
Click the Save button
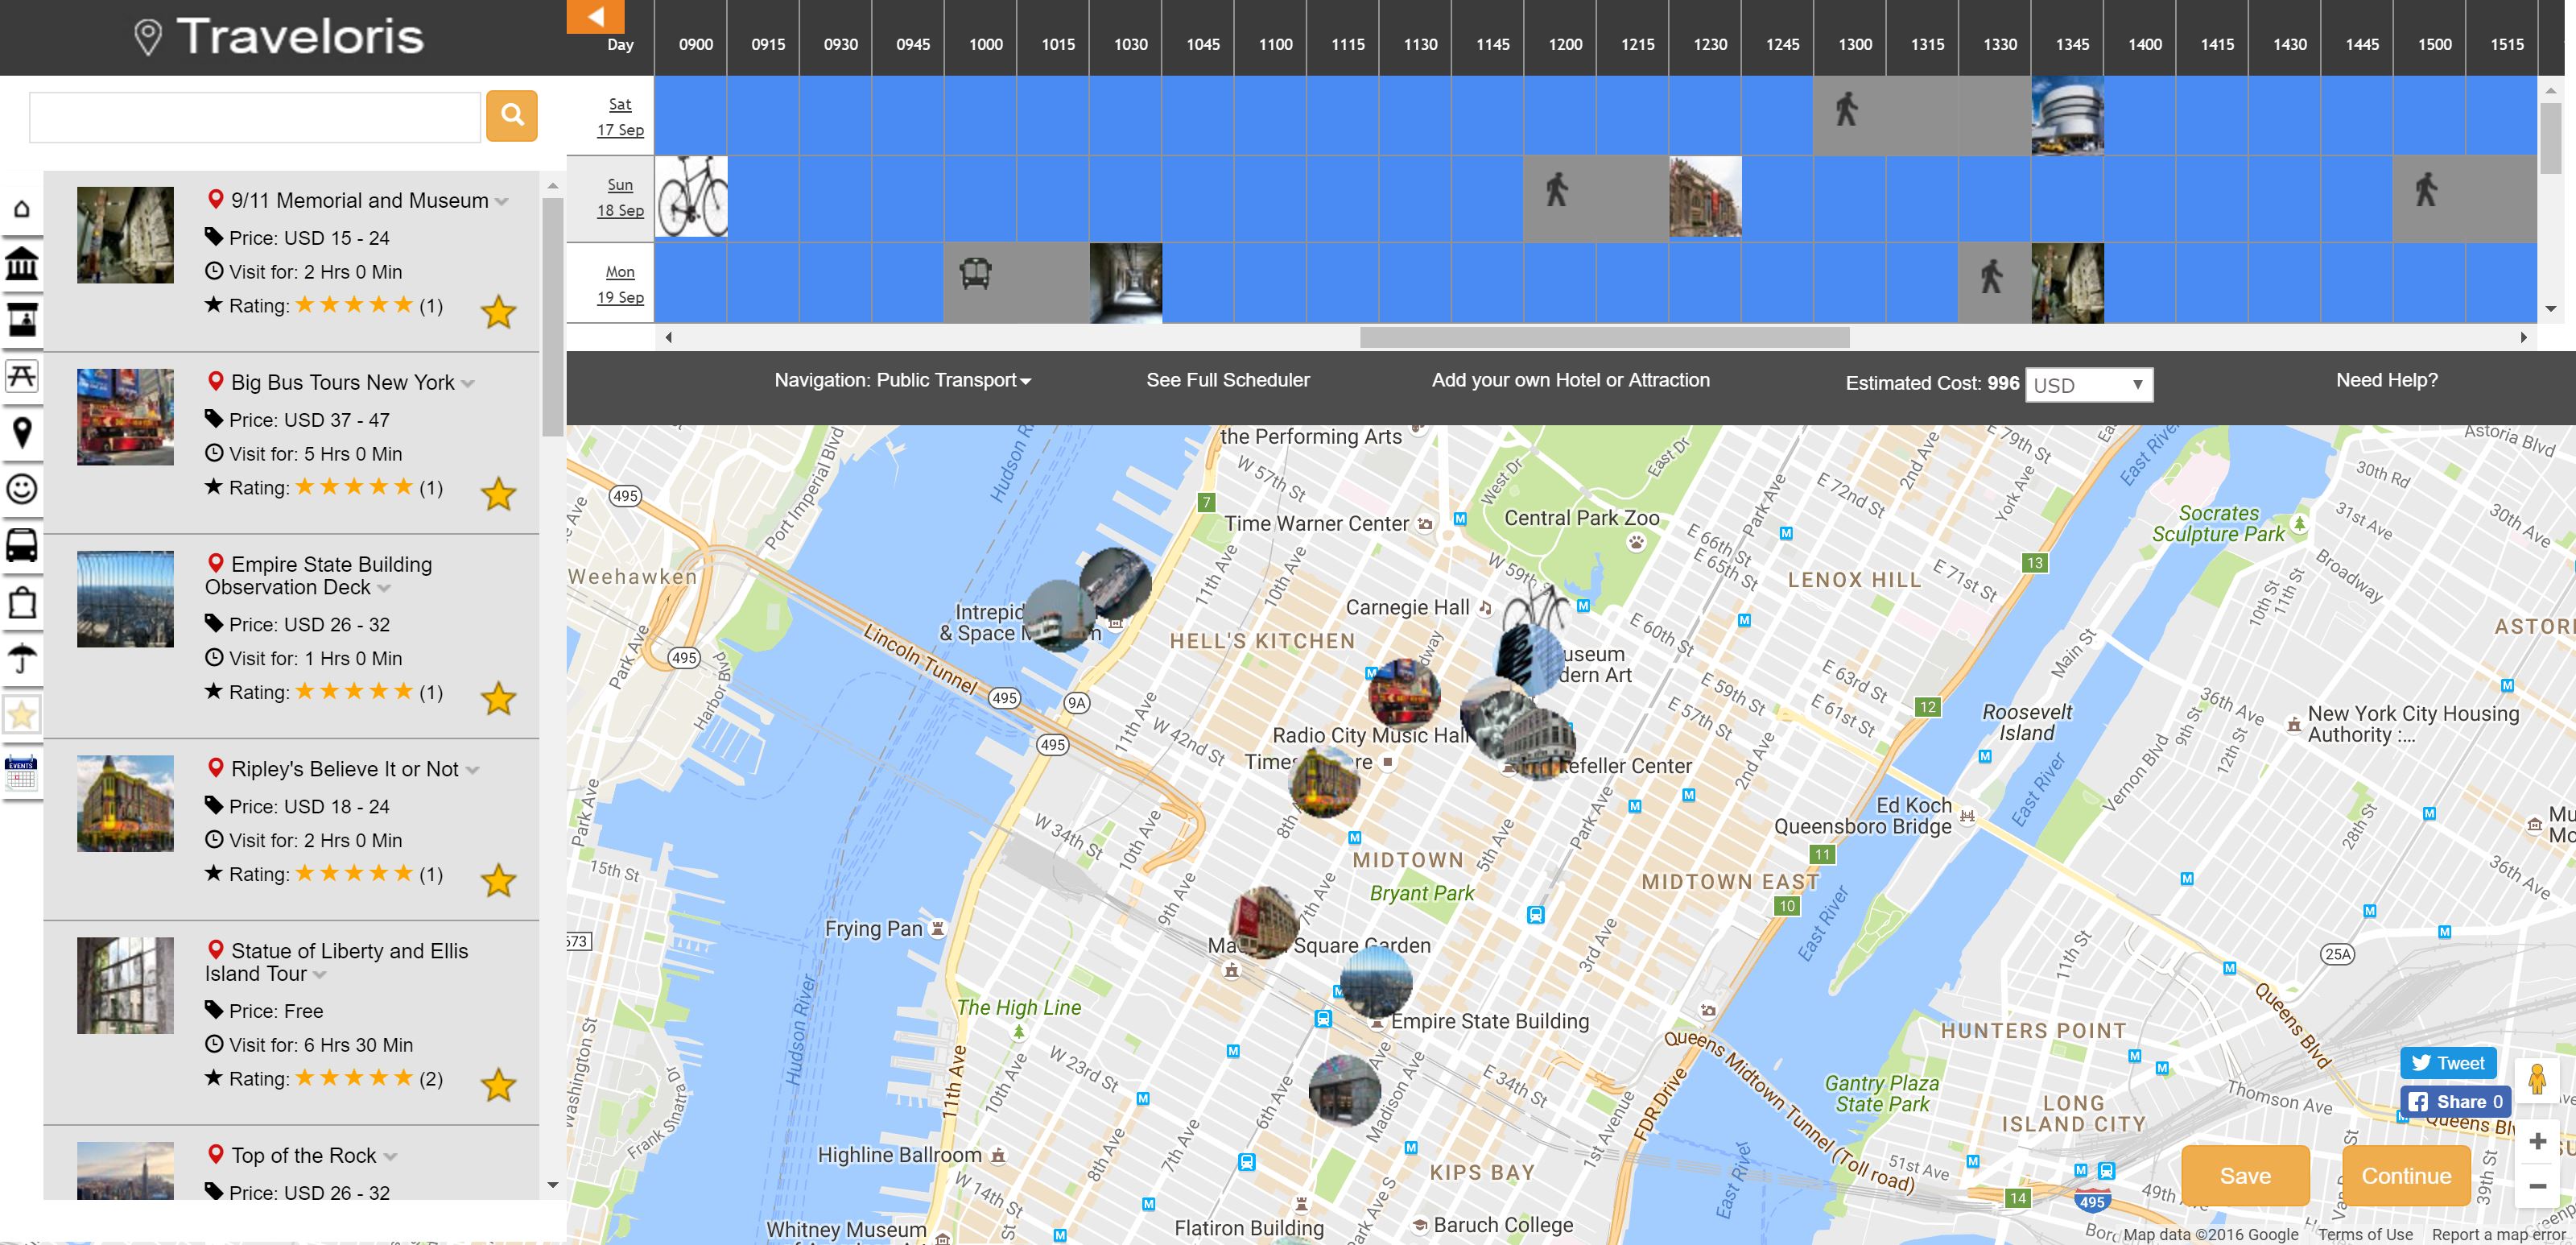click(2245, 1176)
